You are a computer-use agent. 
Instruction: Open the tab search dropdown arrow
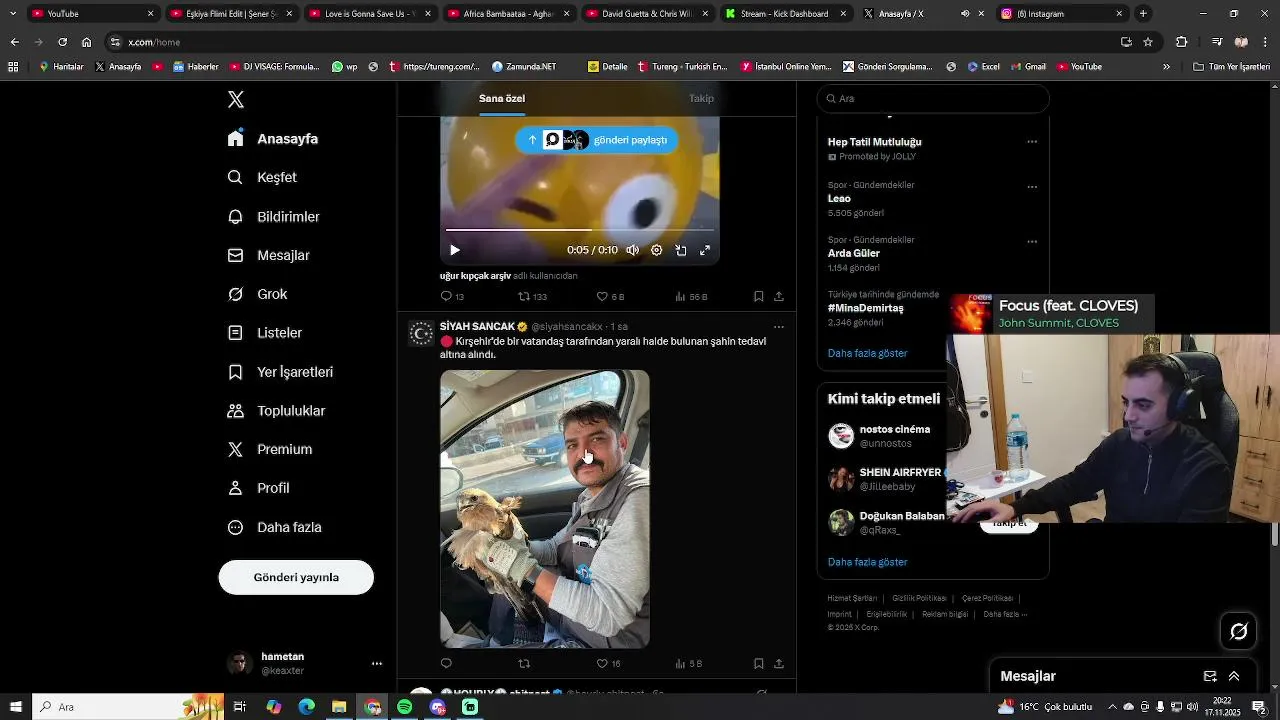coord(14,14)
